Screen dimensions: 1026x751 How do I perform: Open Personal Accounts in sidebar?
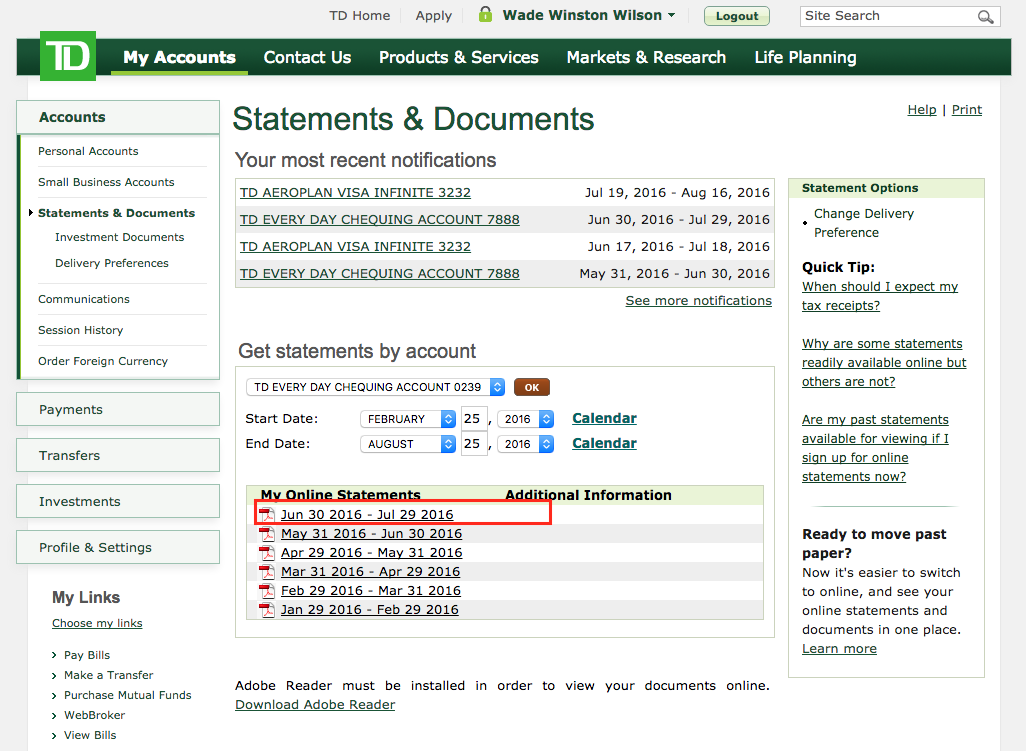click(88, 151)
